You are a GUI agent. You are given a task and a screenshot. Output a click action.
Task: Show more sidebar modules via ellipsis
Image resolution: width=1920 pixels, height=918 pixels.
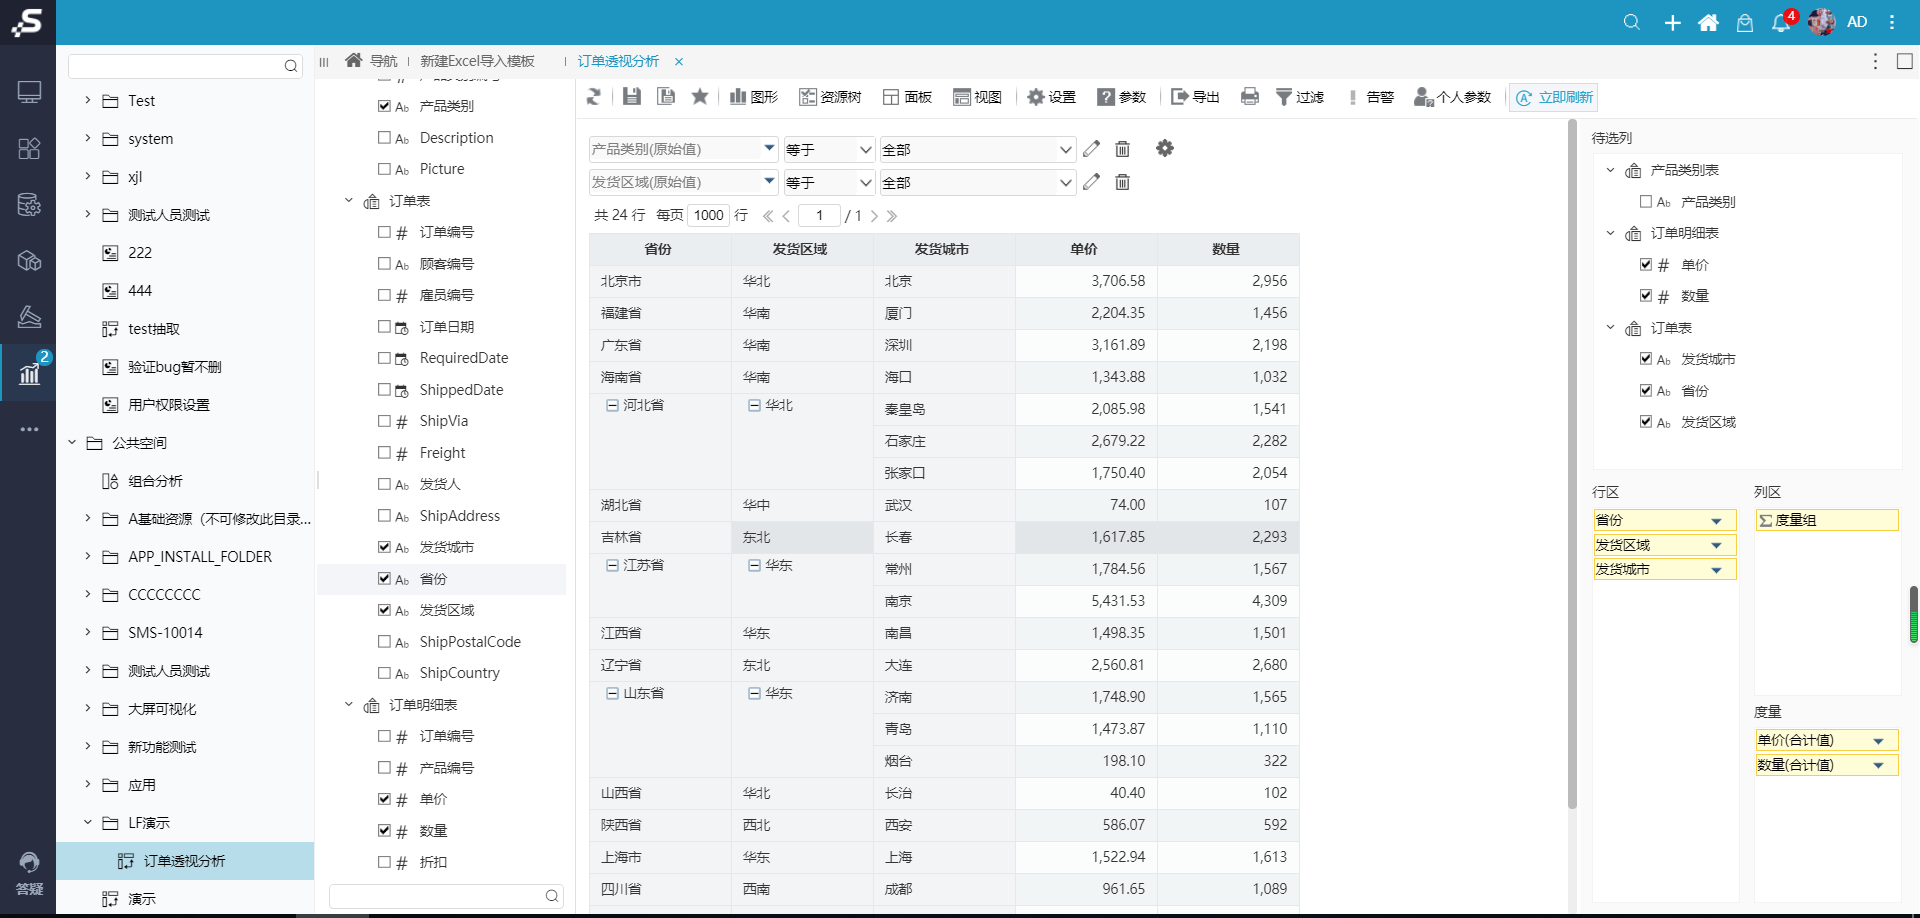click(x=29, y=429)
